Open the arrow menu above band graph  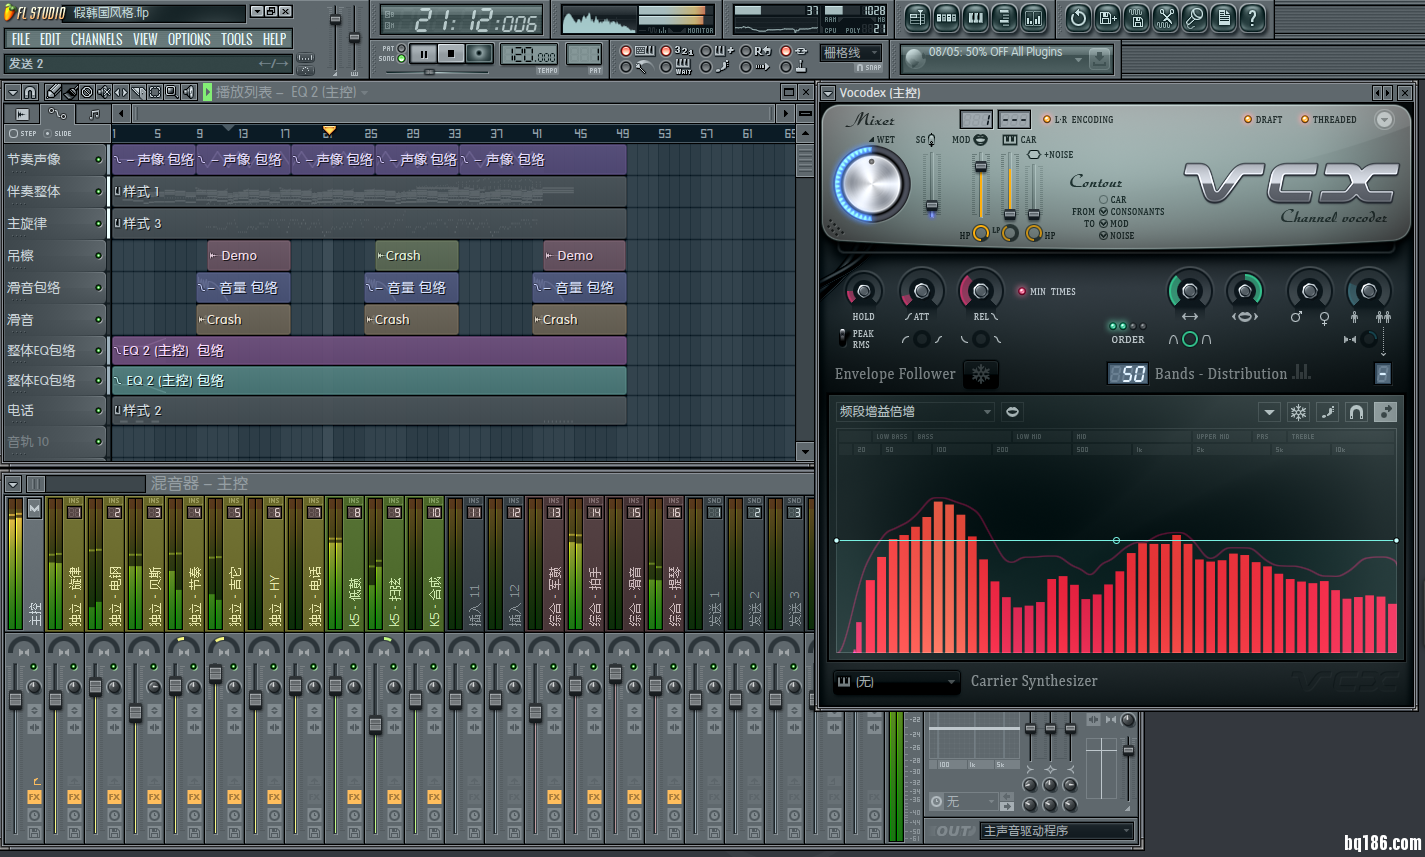[1269, 412]
